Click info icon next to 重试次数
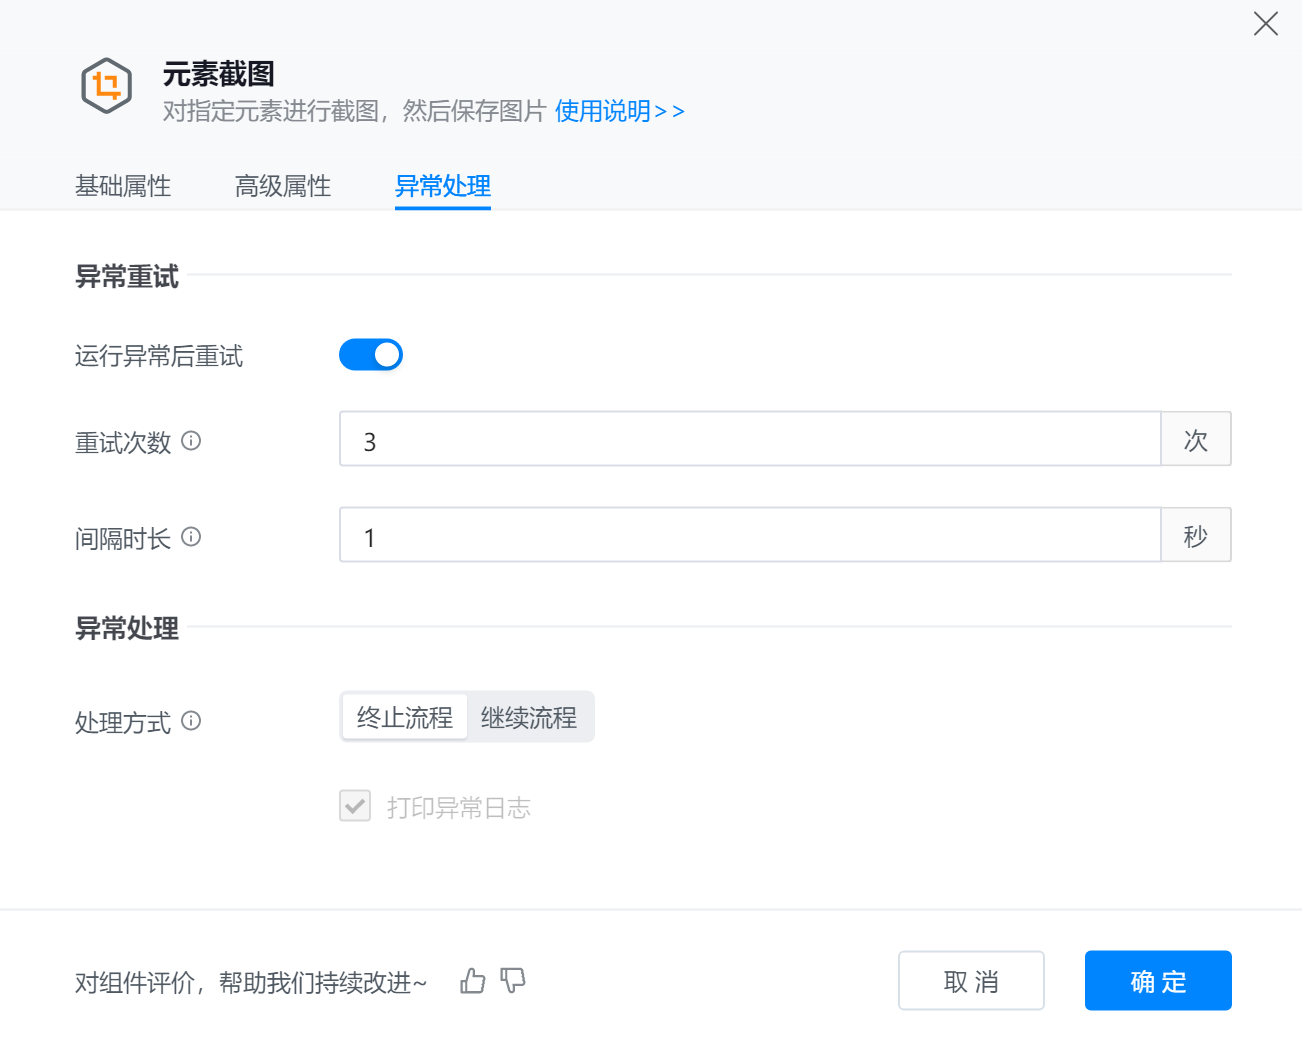The height and width of the screenshot is (1040, 1302). coord(191,441)
